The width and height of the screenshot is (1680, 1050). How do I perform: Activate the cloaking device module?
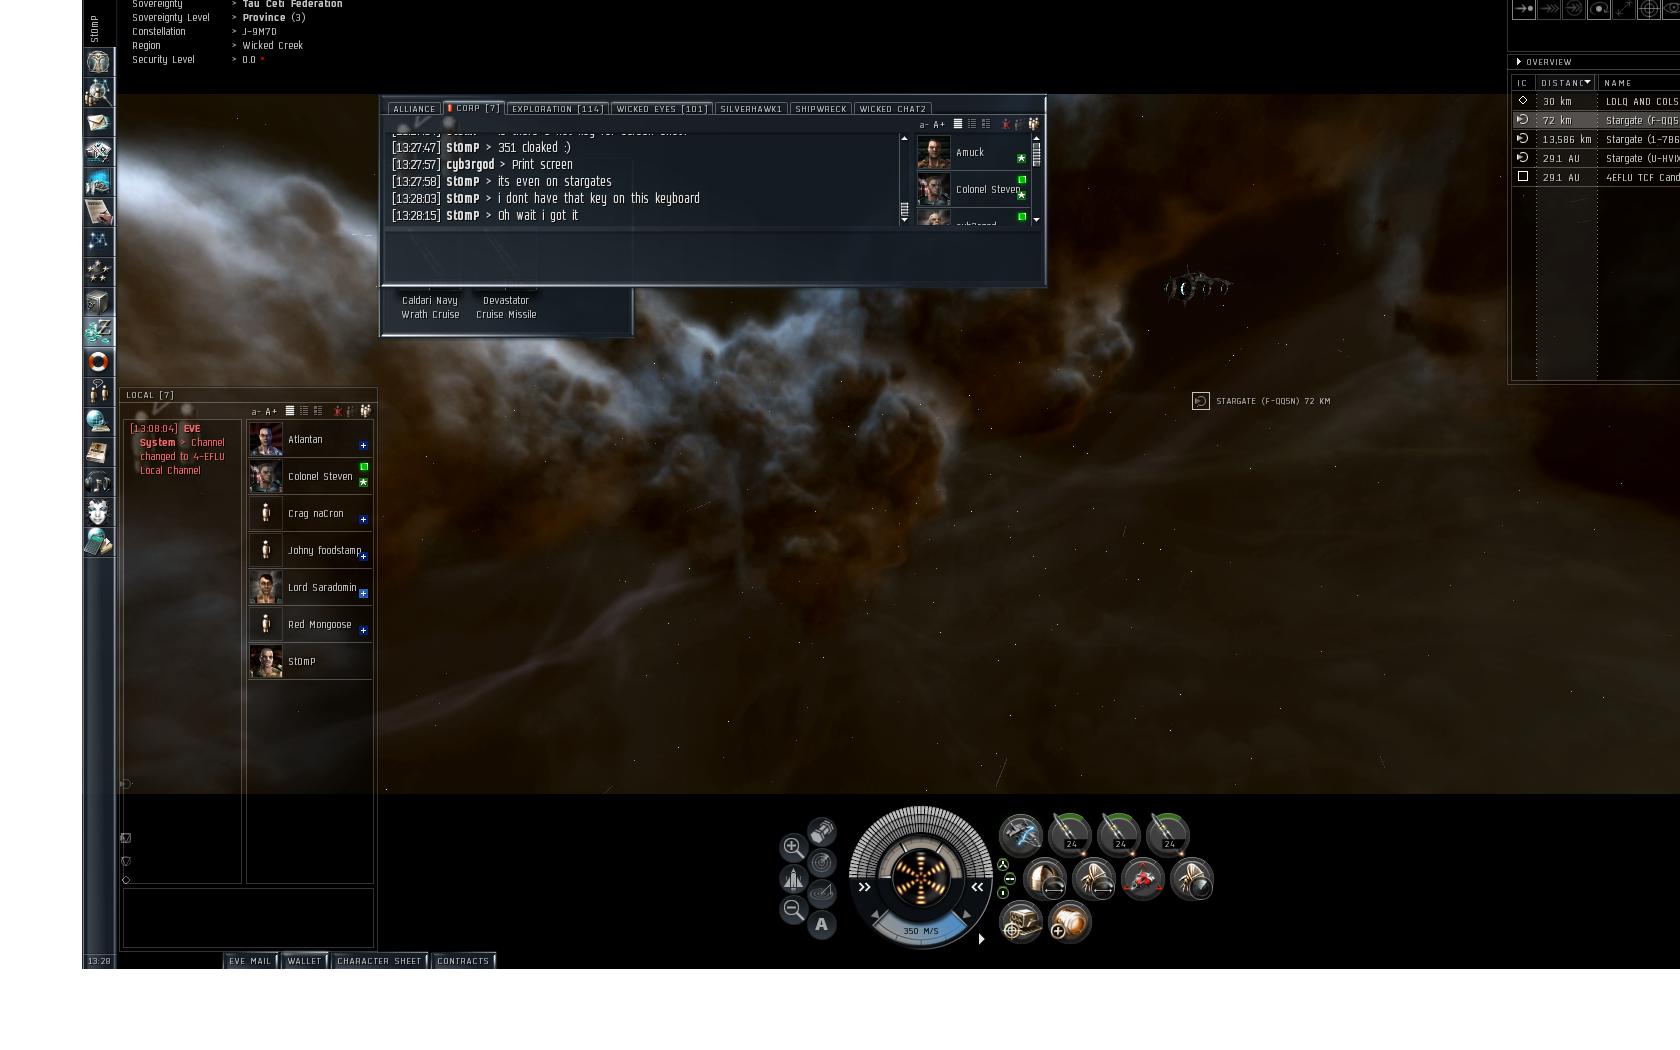(1021, 834)
